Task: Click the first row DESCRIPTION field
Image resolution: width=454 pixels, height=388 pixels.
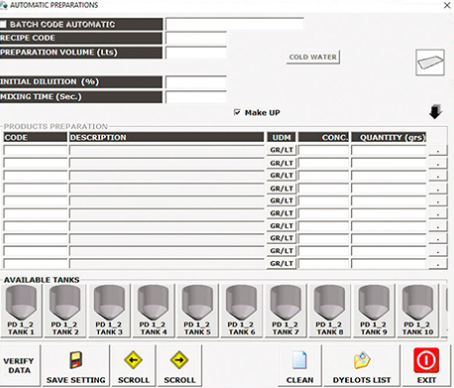Action: [x=167, y=151]
